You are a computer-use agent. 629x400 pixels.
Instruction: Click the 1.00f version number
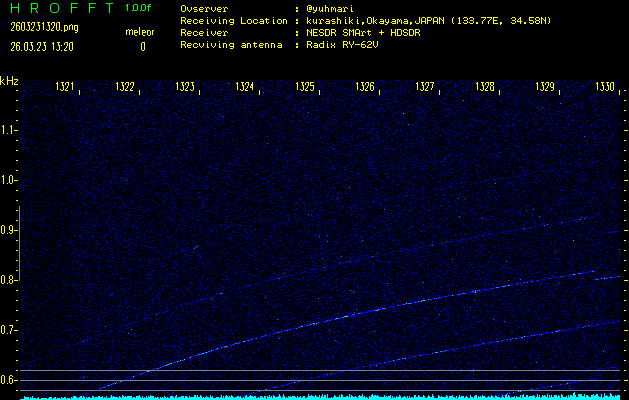pos(140,8)
